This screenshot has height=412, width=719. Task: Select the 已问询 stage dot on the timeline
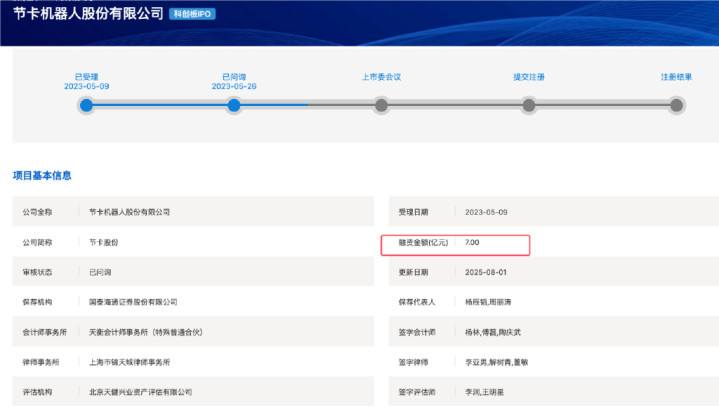pos(234,106)
